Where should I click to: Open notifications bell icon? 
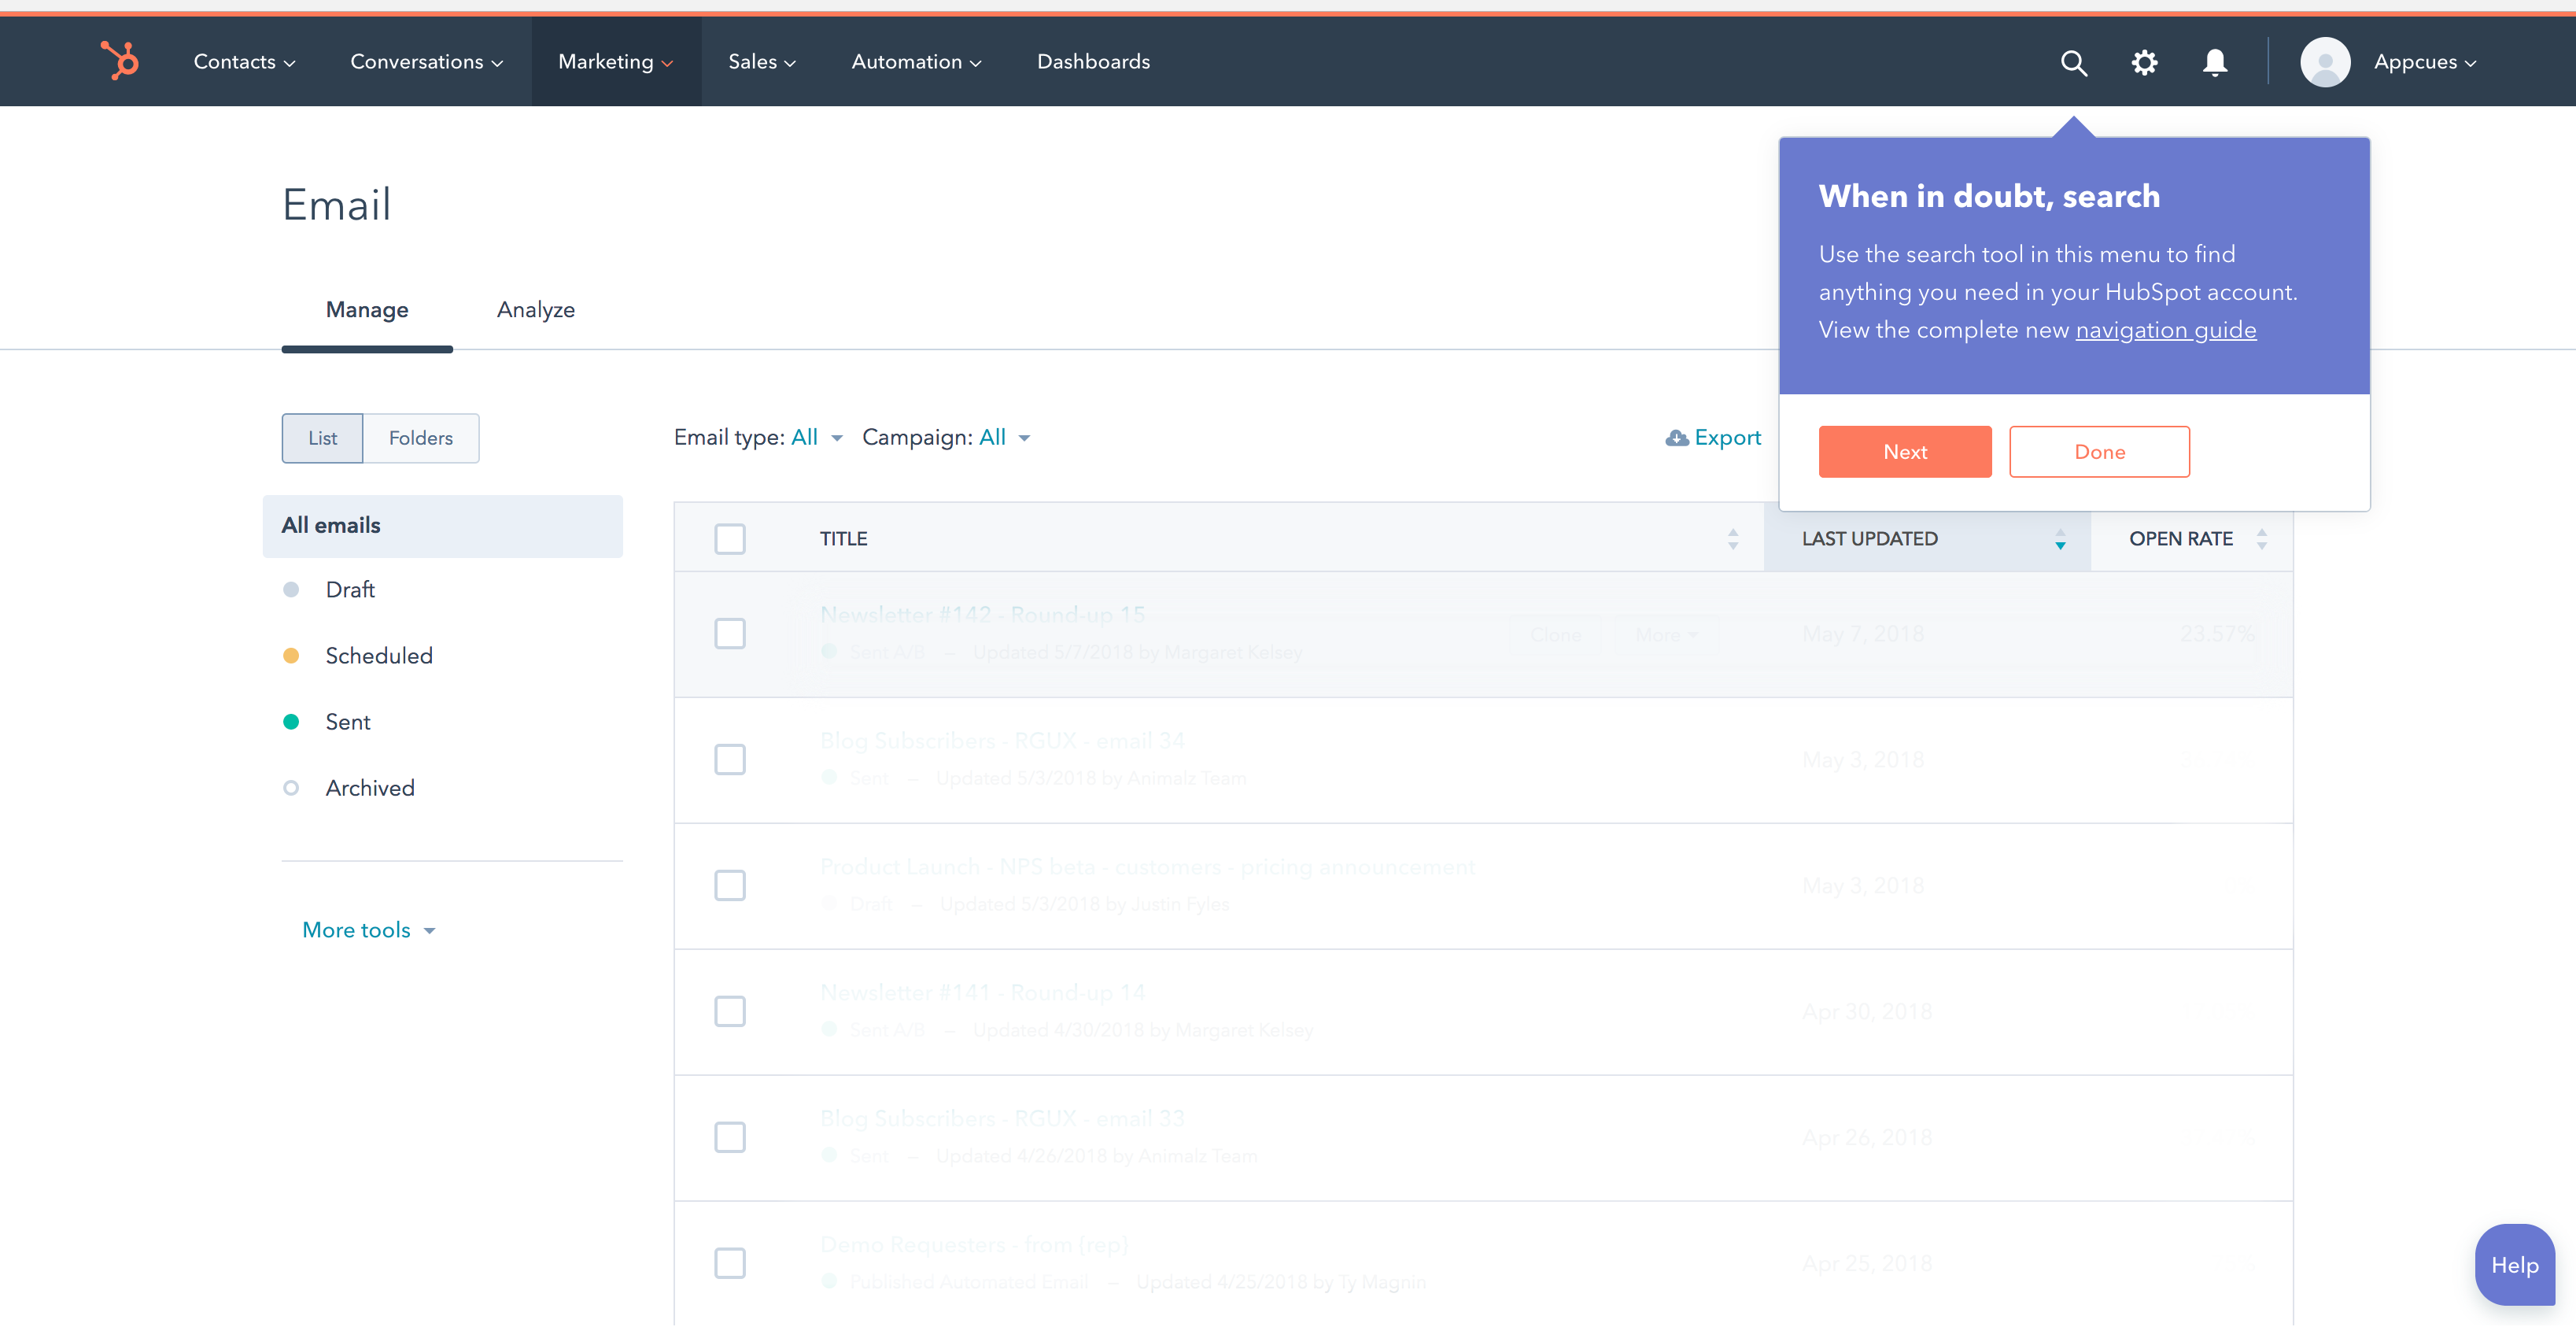click(2214, 62)
